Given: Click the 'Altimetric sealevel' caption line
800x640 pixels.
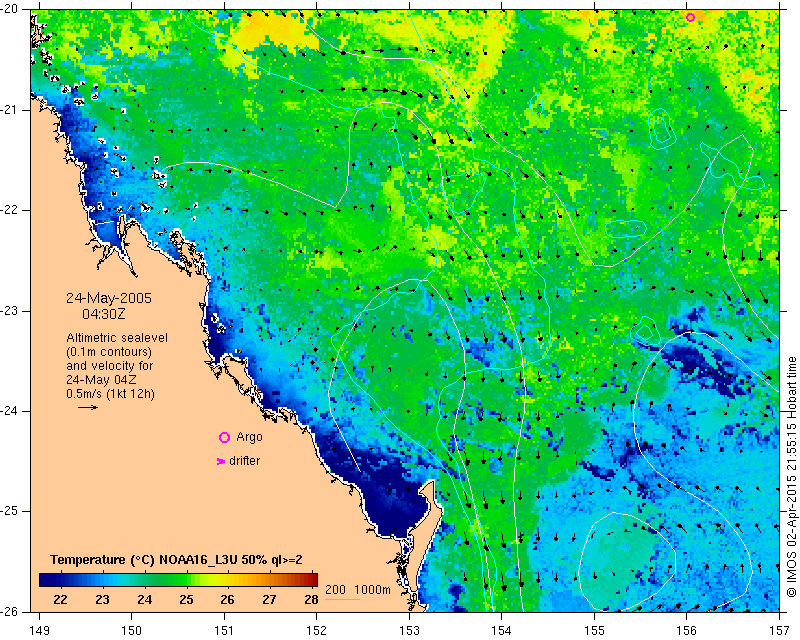Looking at the screenshot, I should click(x=117, y=338).
